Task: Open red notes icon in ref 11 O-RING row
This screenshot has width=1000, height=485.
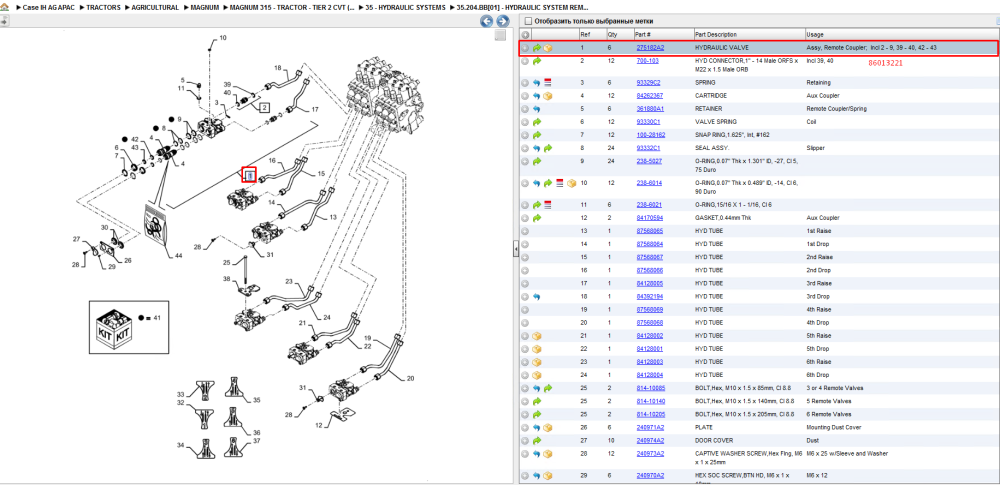Action: [x=548, y=205]
